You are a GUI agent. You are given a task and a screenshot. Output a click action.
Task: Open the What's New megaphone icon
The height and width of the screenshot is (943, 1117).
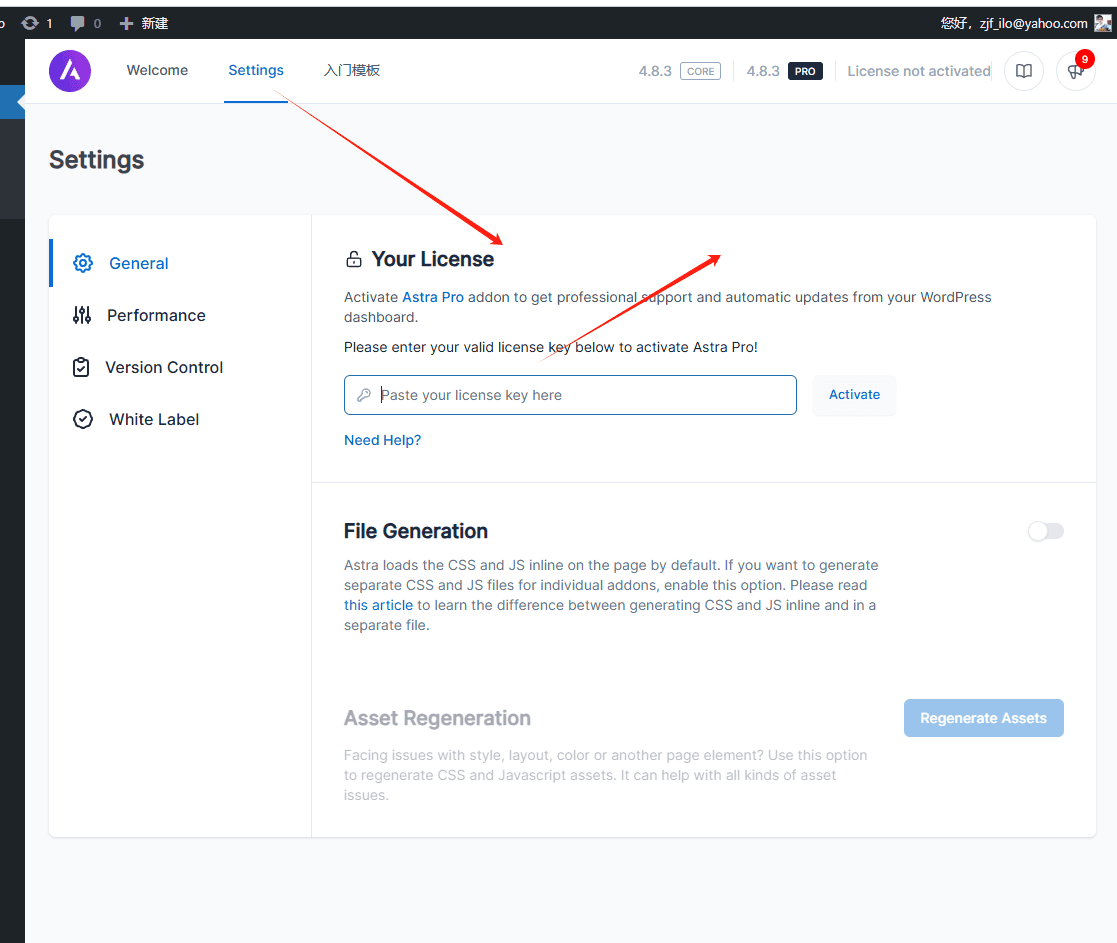point(1076,71)
